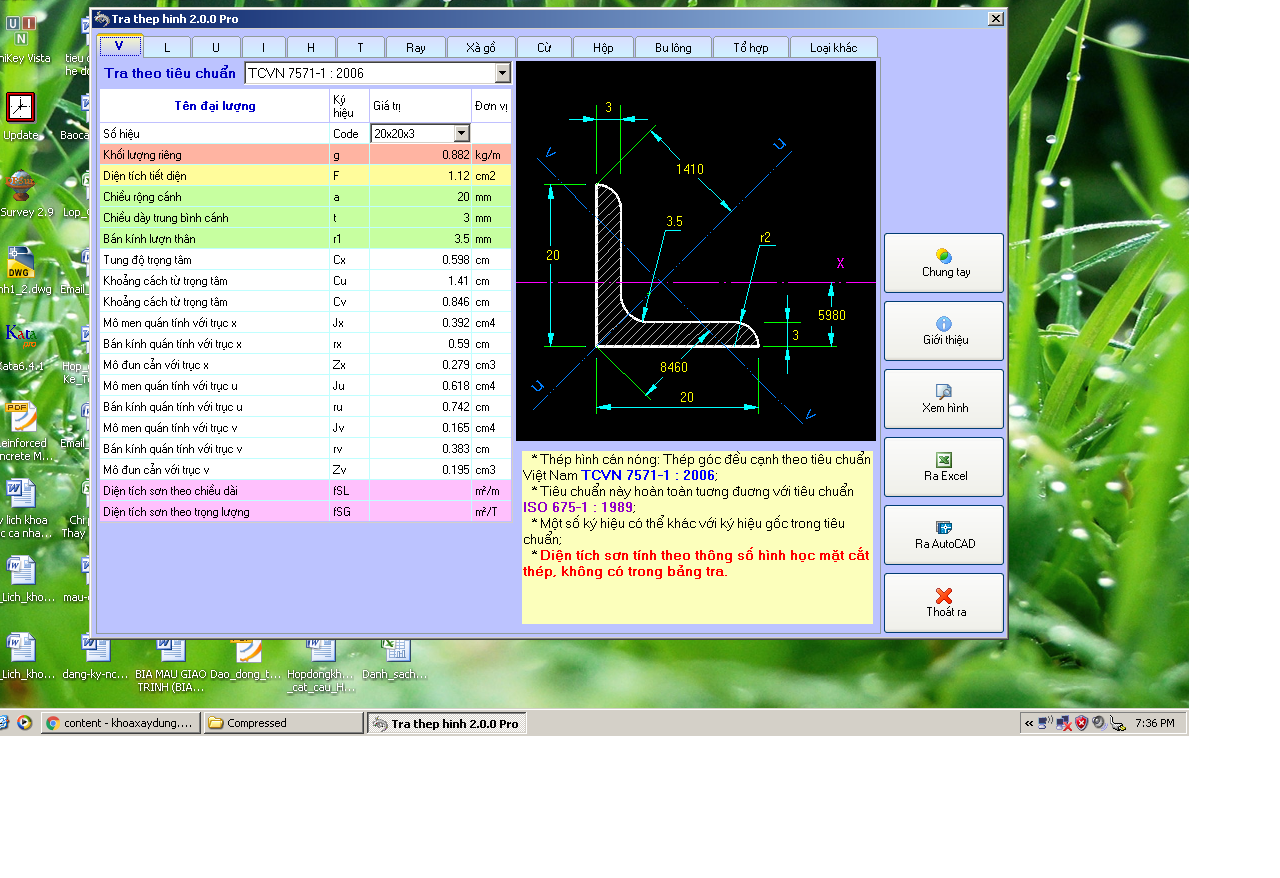The image size is (1280, 878).
Task: Click the Xem hình button
Action: click(944, 399)
